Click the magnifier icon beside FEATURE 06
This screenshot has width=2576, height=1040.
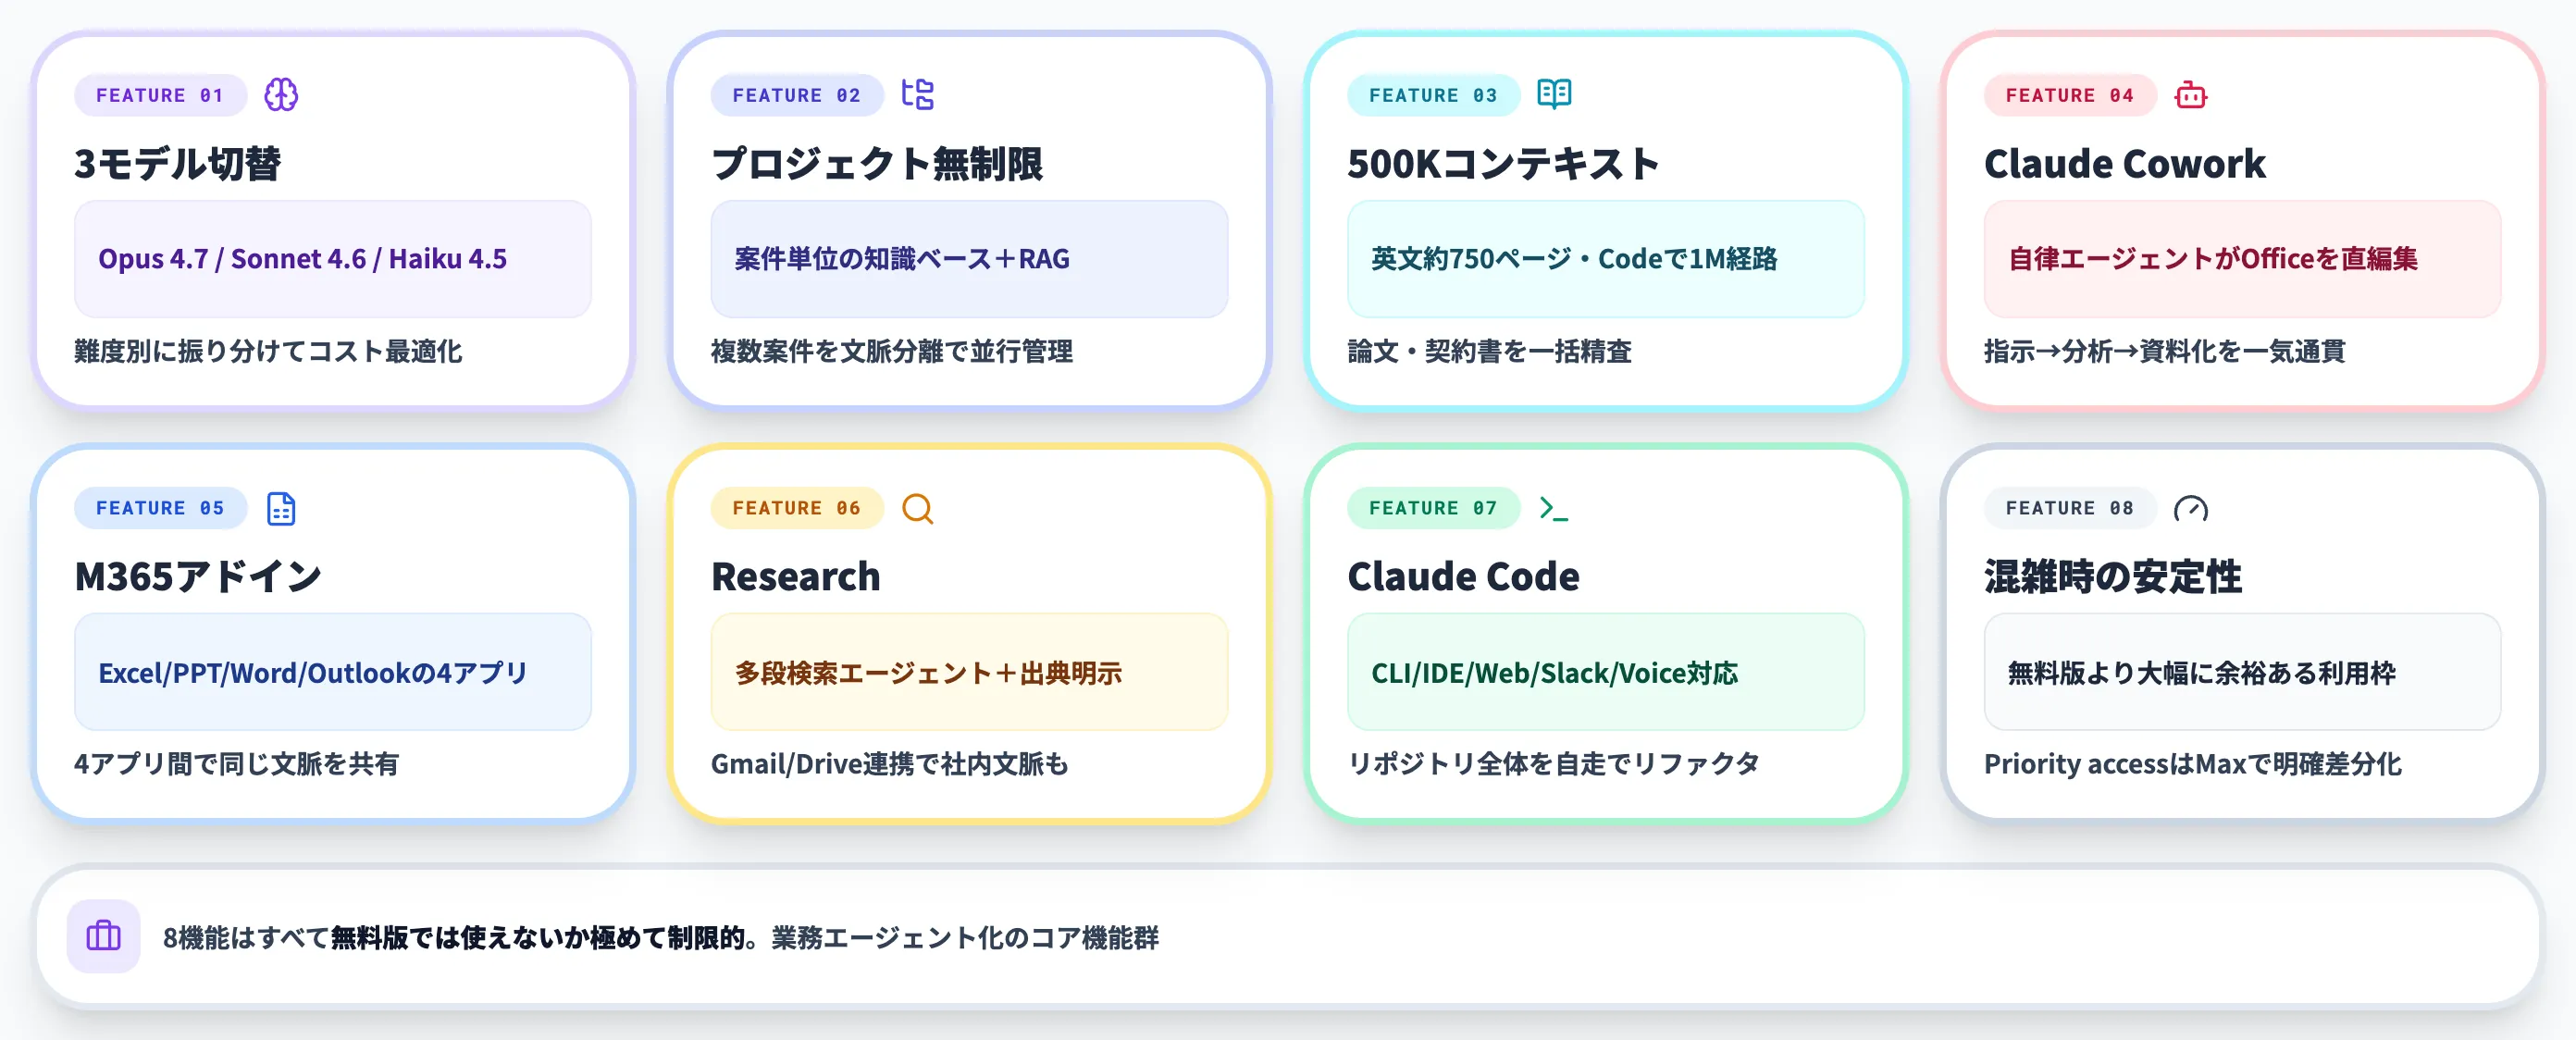pyautogui.click(x=917, y=508)
